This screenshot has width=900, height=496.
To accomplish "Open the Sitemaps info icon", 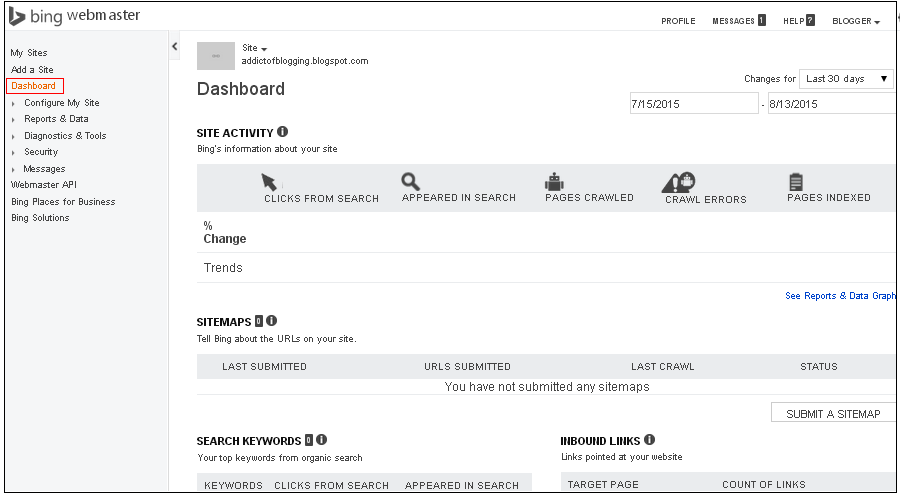I will pos(271,321).
